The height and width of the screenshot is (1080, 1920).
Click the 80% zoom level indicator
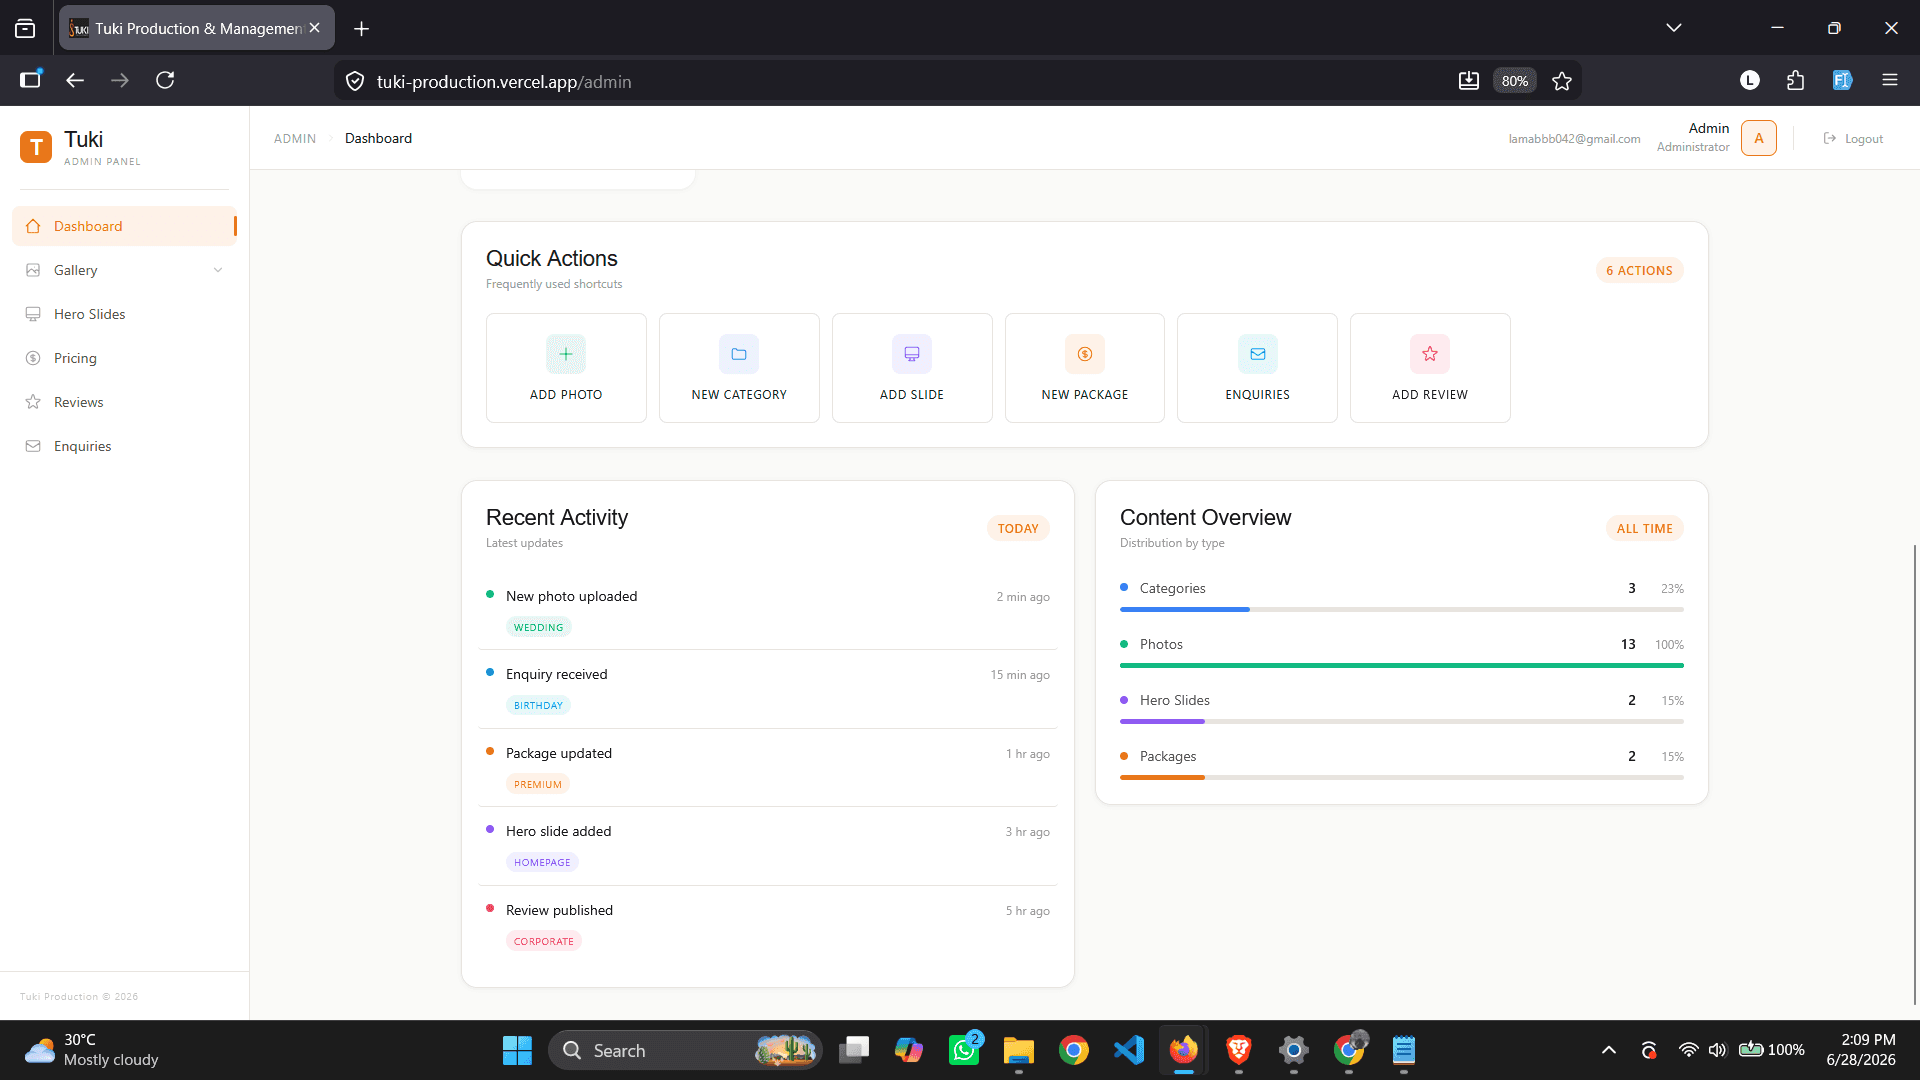coord(1514,81)
